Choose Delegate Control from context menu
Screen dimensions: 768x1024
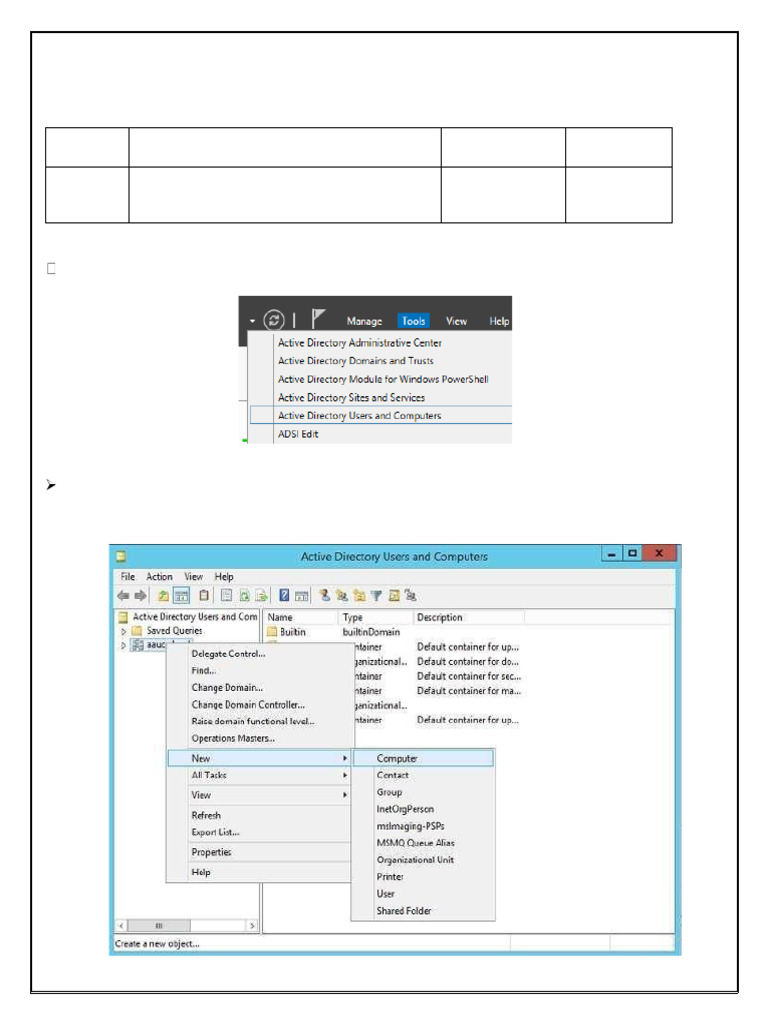coord(229,654)
